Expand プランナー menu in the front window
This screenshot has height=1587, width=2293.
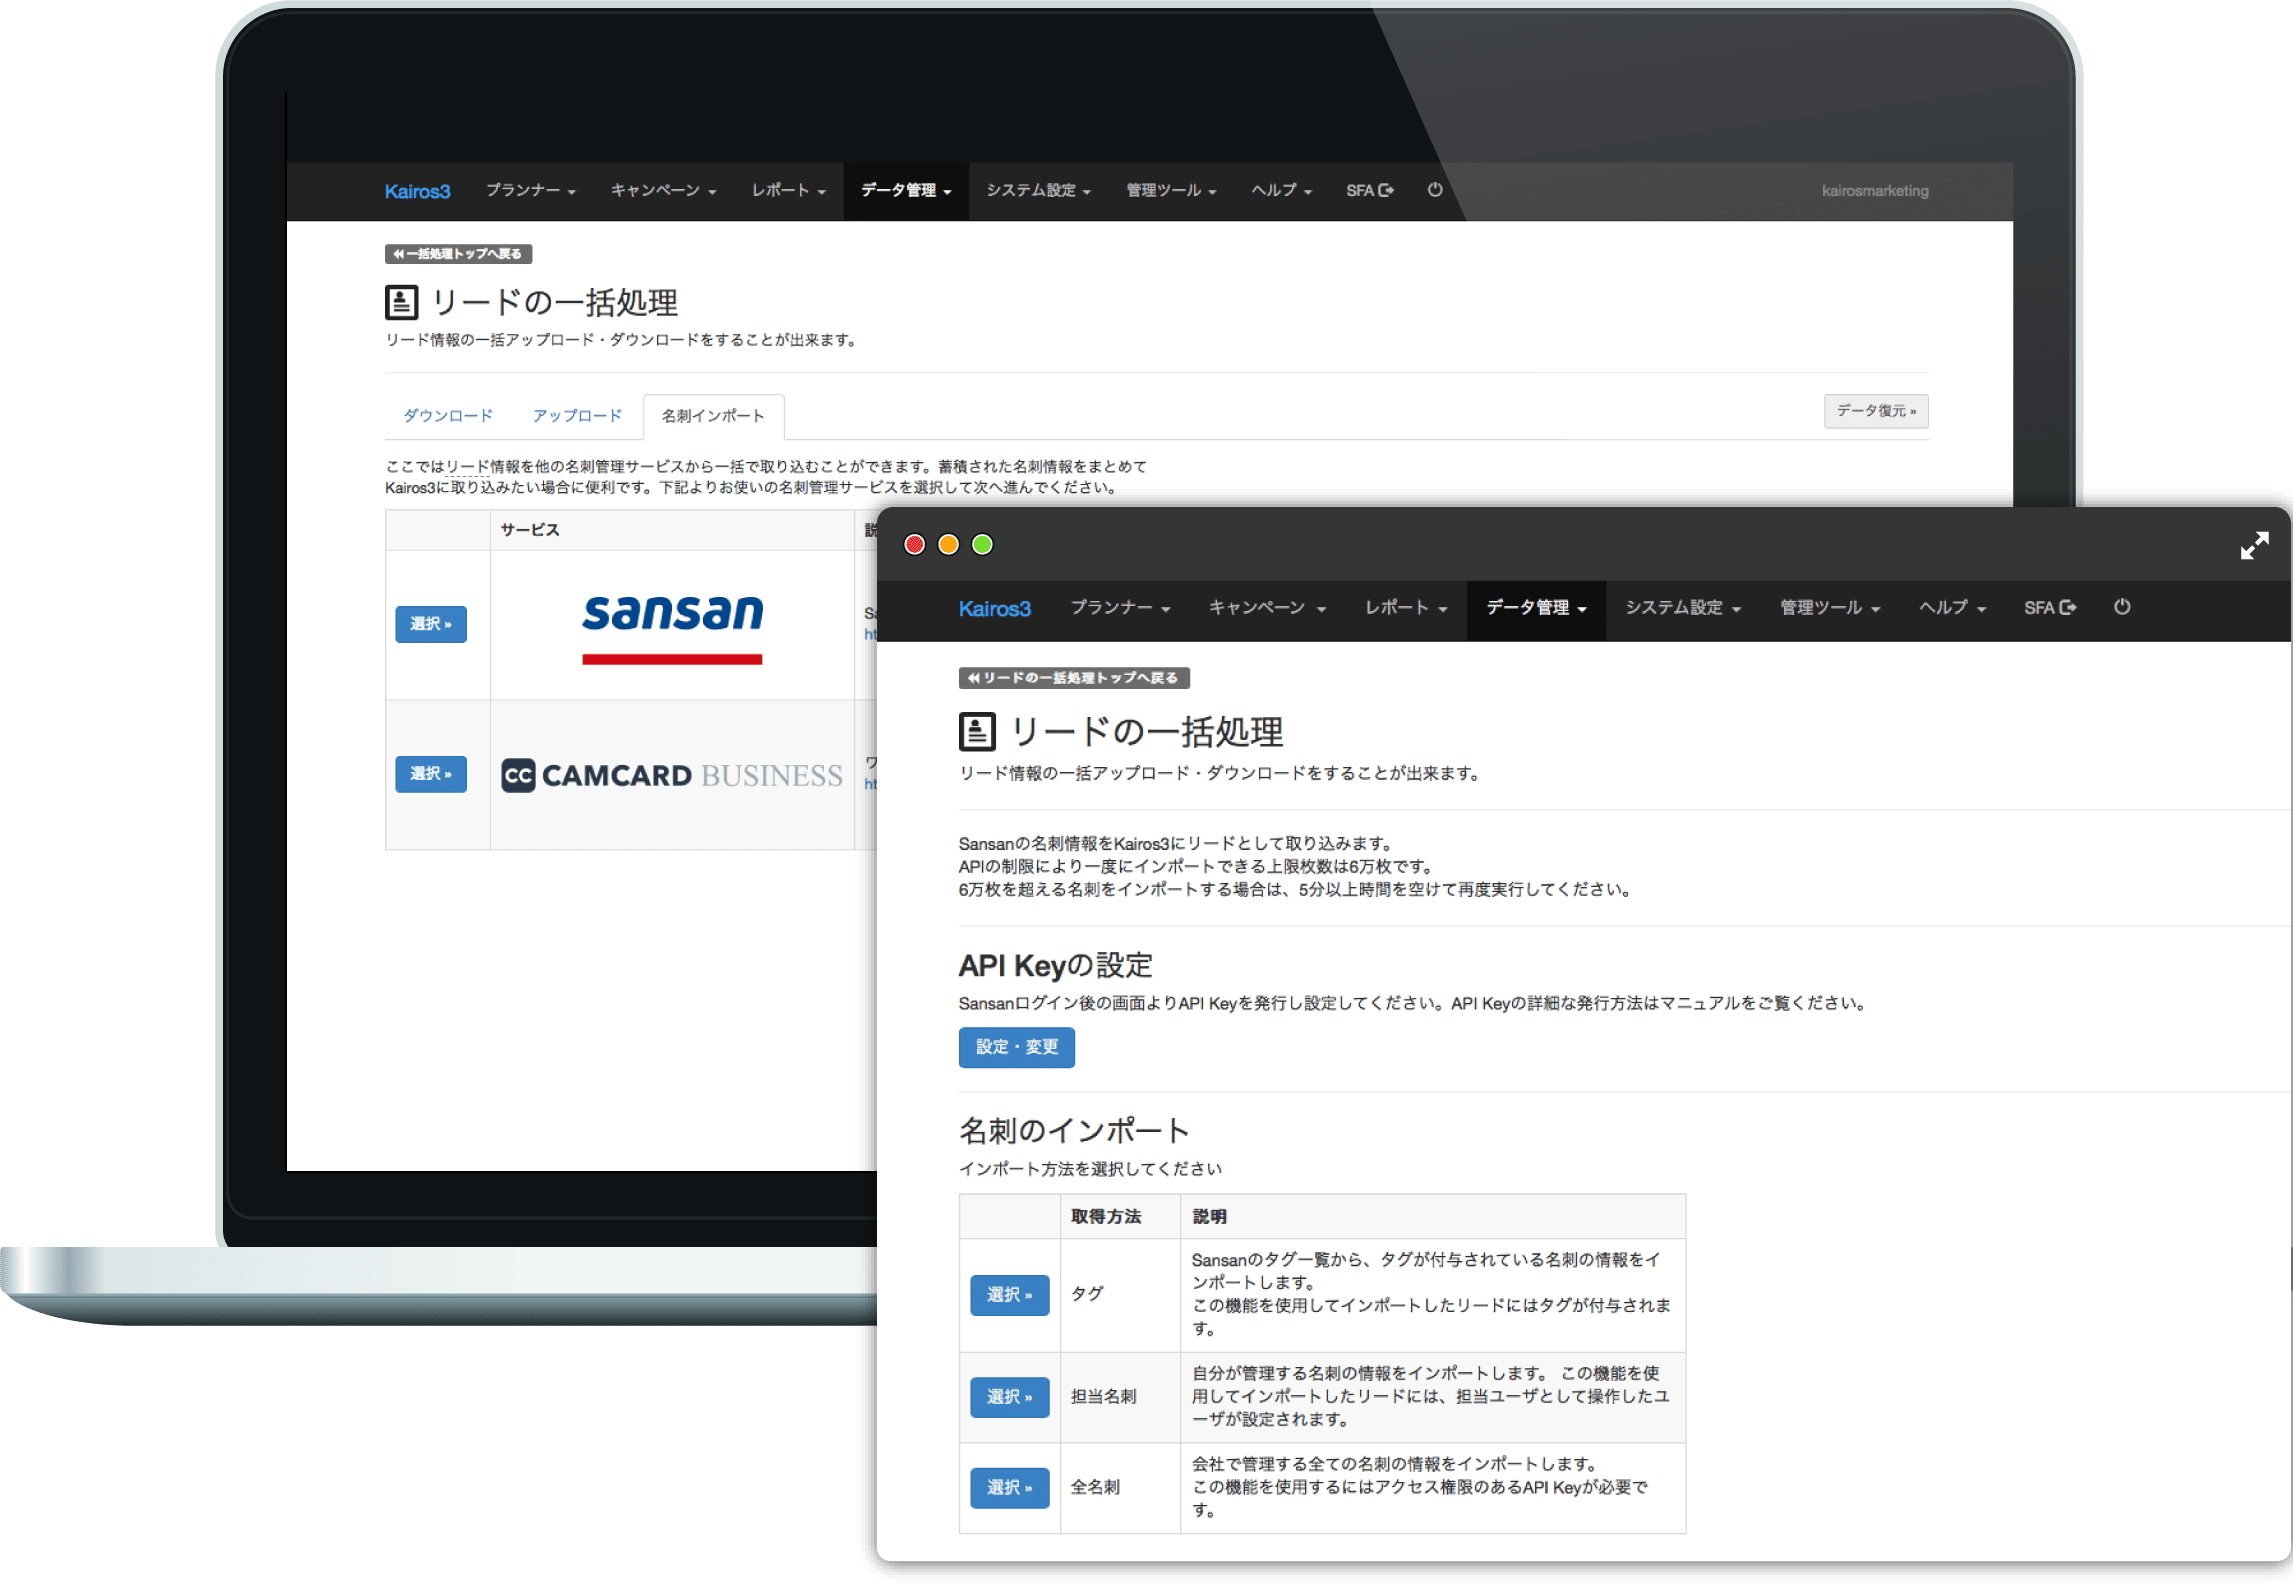point(1120,608)
